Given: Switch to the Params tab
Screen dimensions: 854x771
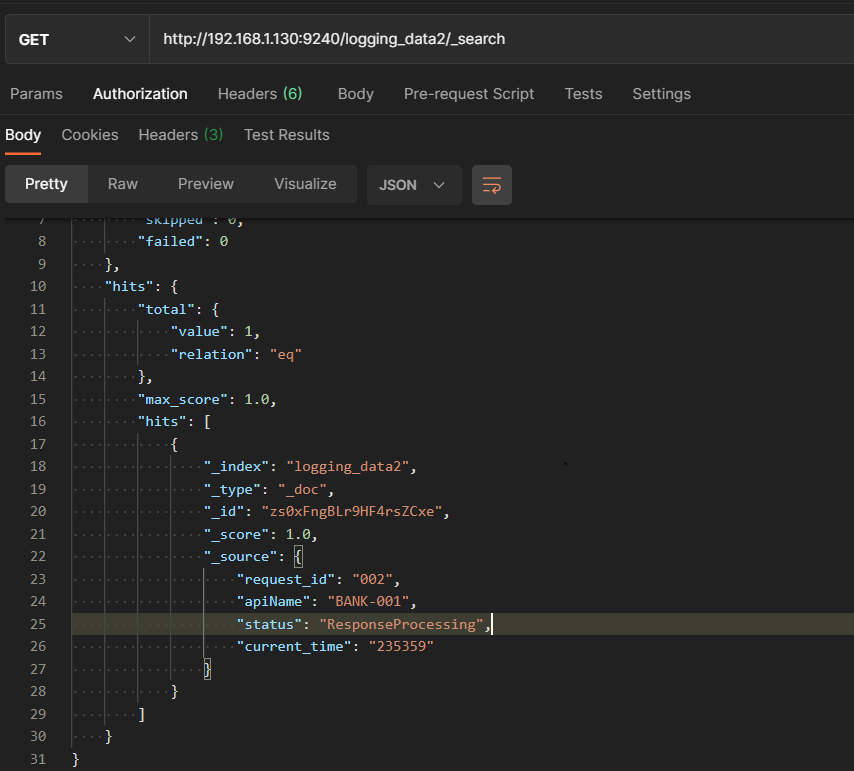Looking at the screenshot, I should 36,94.
